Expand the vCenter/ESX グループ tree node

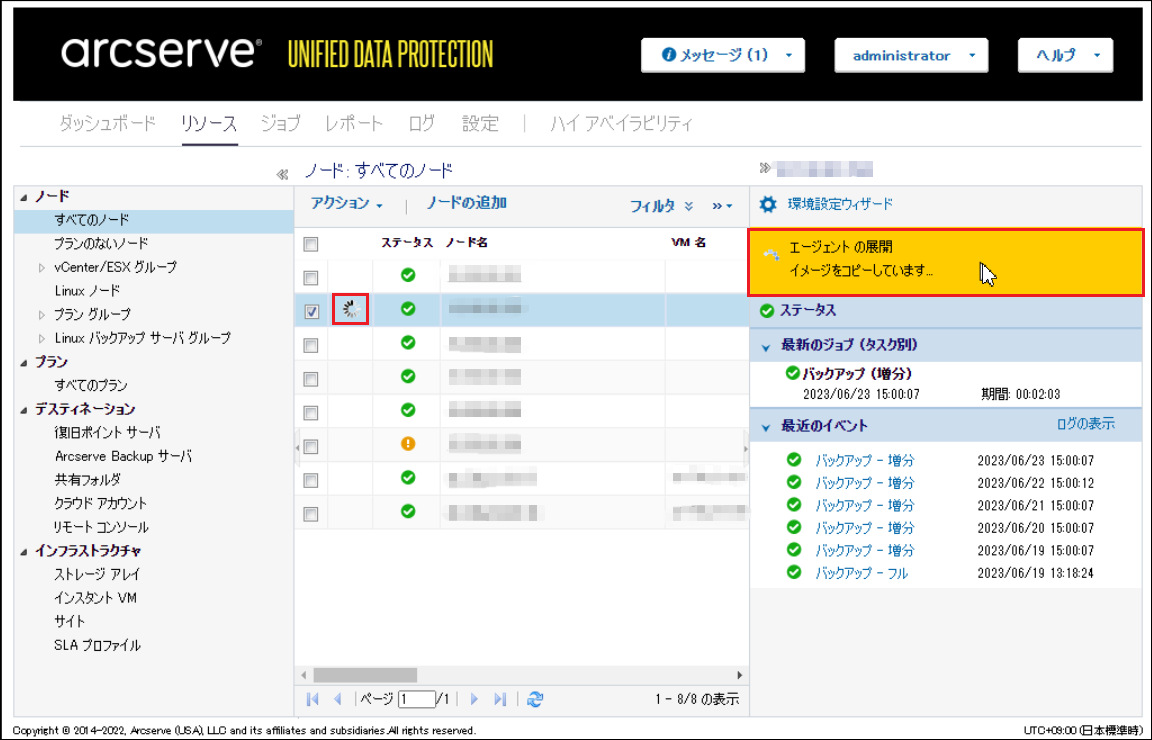click(x=42, y=268)
